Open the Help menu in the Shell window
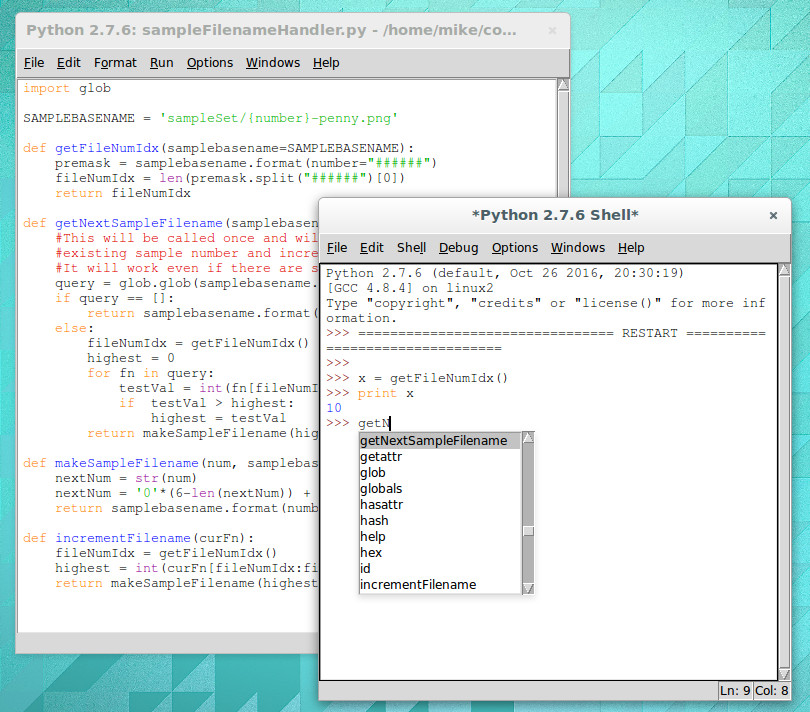The width and height of the screenshot is (810, 712). tap(631, 247)
